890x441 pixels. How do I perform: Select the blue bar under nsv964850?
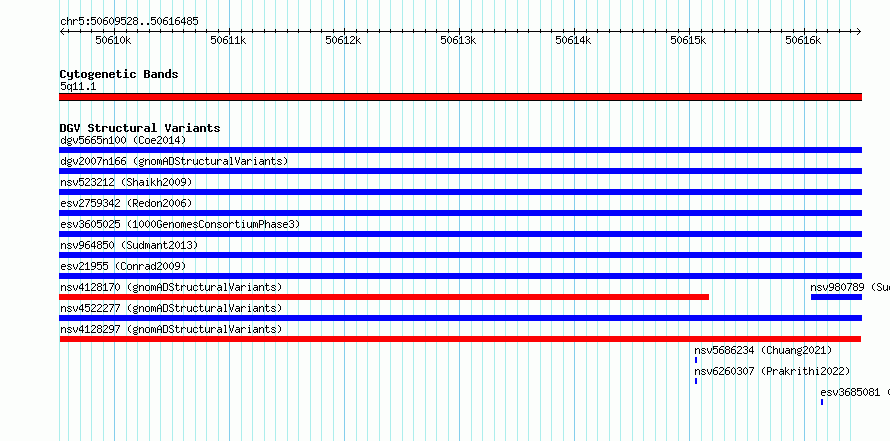460,255
